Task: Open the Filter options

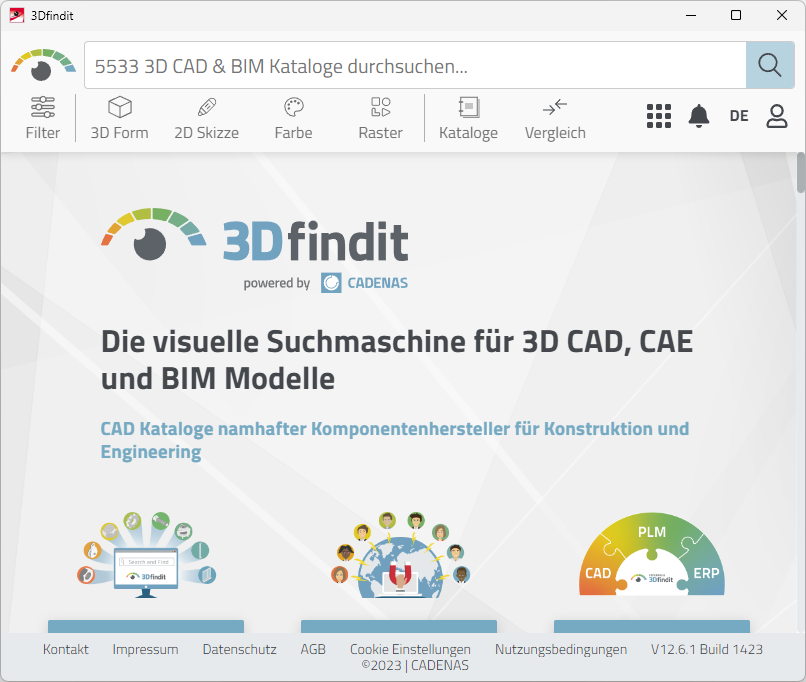Action: coord(43,118)
